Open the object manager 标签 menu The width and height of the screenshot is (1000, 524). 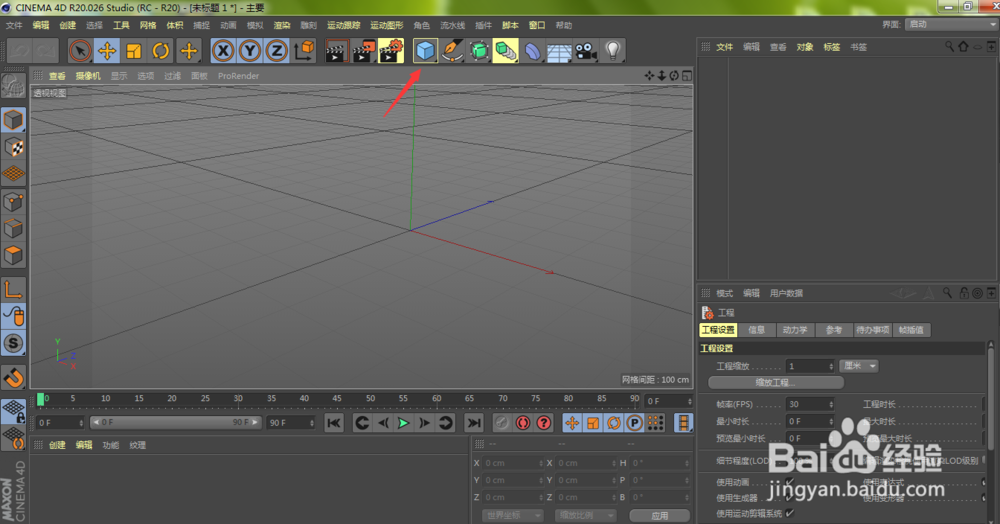(x=832, y=47)
